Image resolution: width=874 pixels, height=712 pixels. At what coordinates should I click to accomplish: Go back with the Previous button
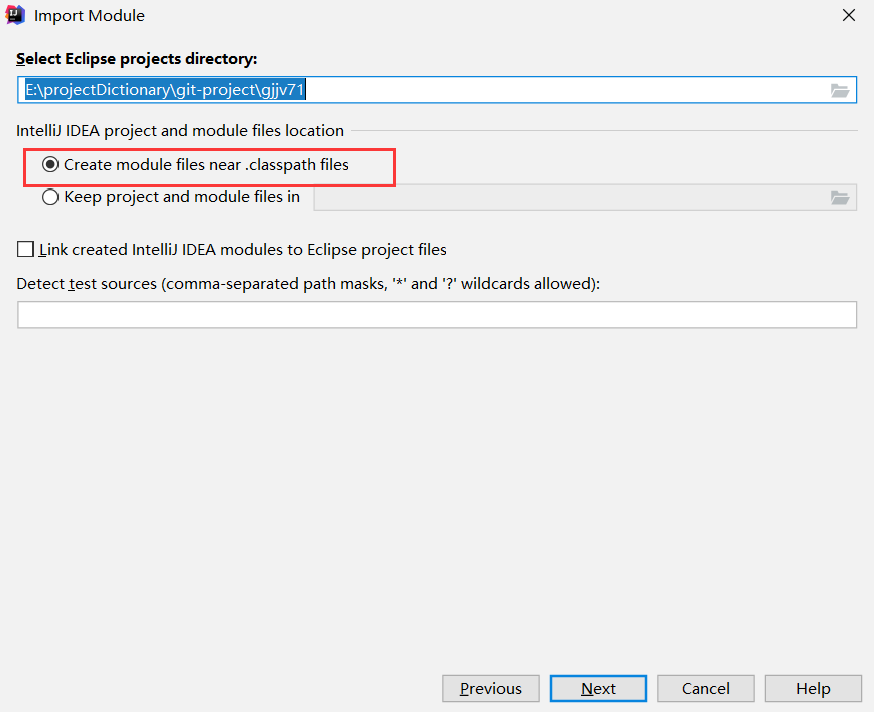click(491, 689)
